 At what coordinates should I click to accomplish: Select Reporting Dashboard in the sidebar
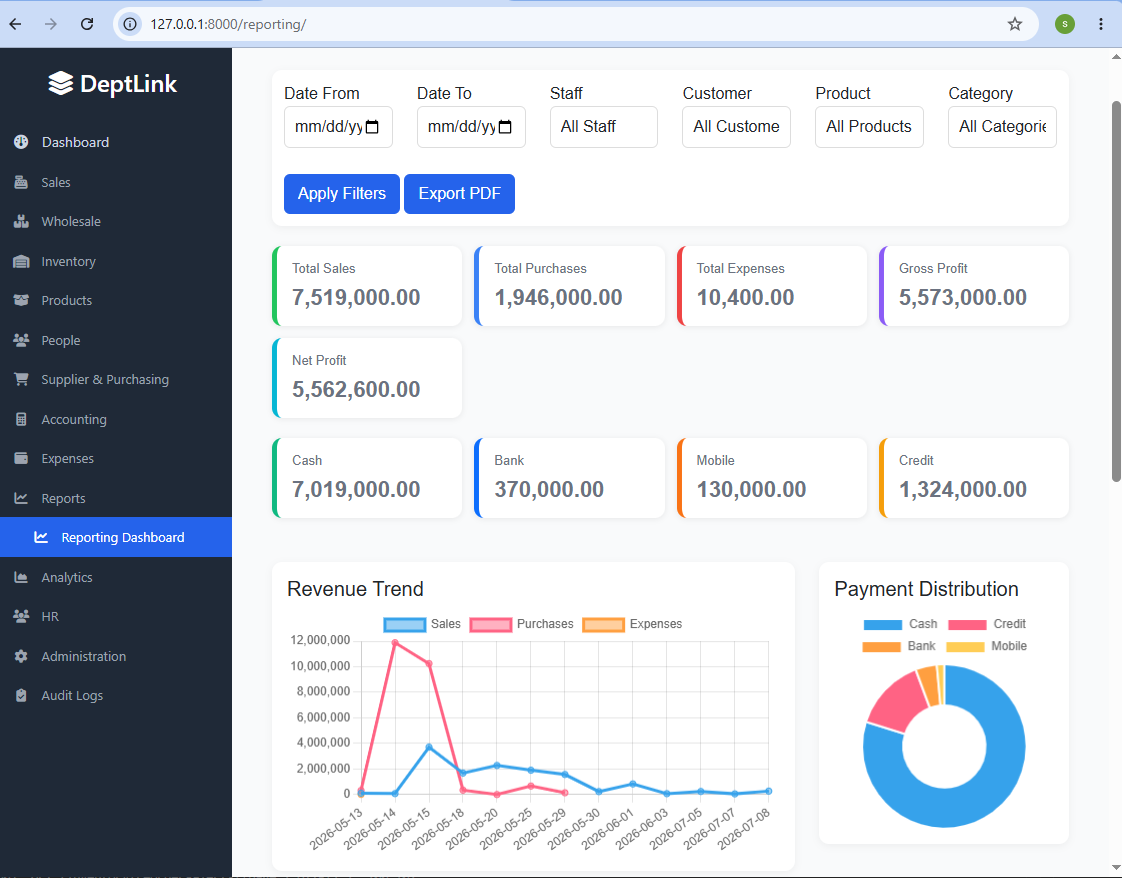click(x=116, y=537)
